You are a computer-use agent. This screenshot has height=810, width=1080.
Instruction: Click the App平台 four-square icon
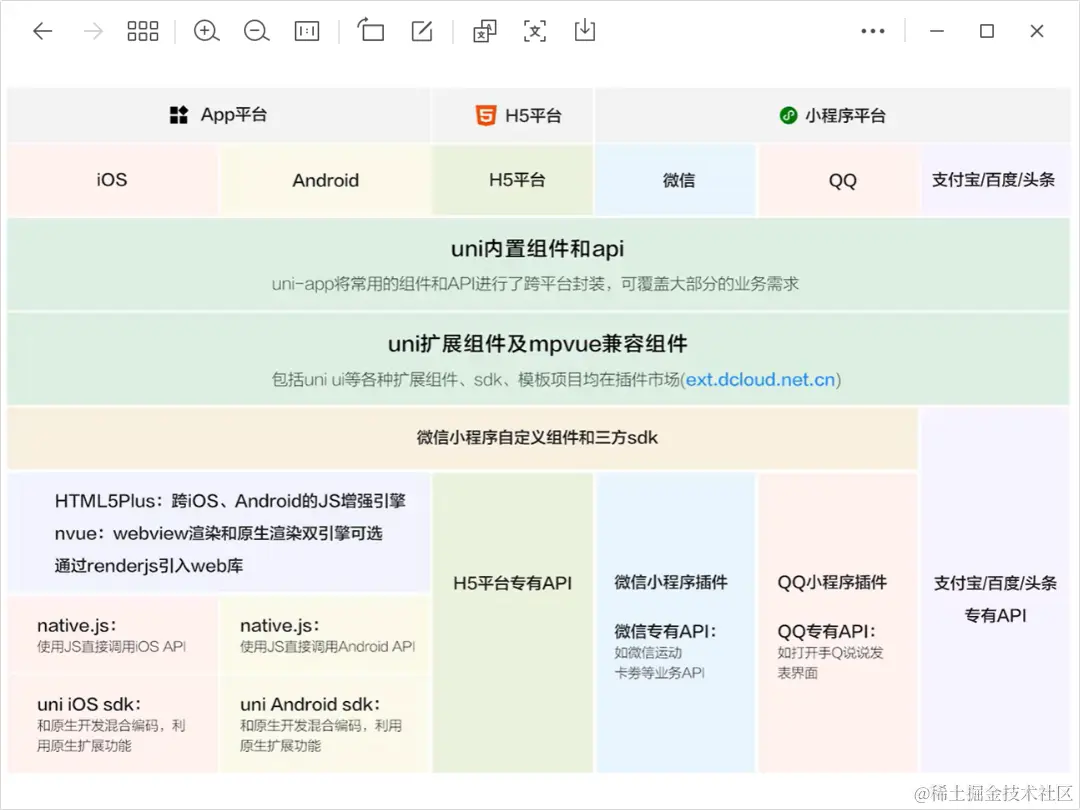coord(179,115)
